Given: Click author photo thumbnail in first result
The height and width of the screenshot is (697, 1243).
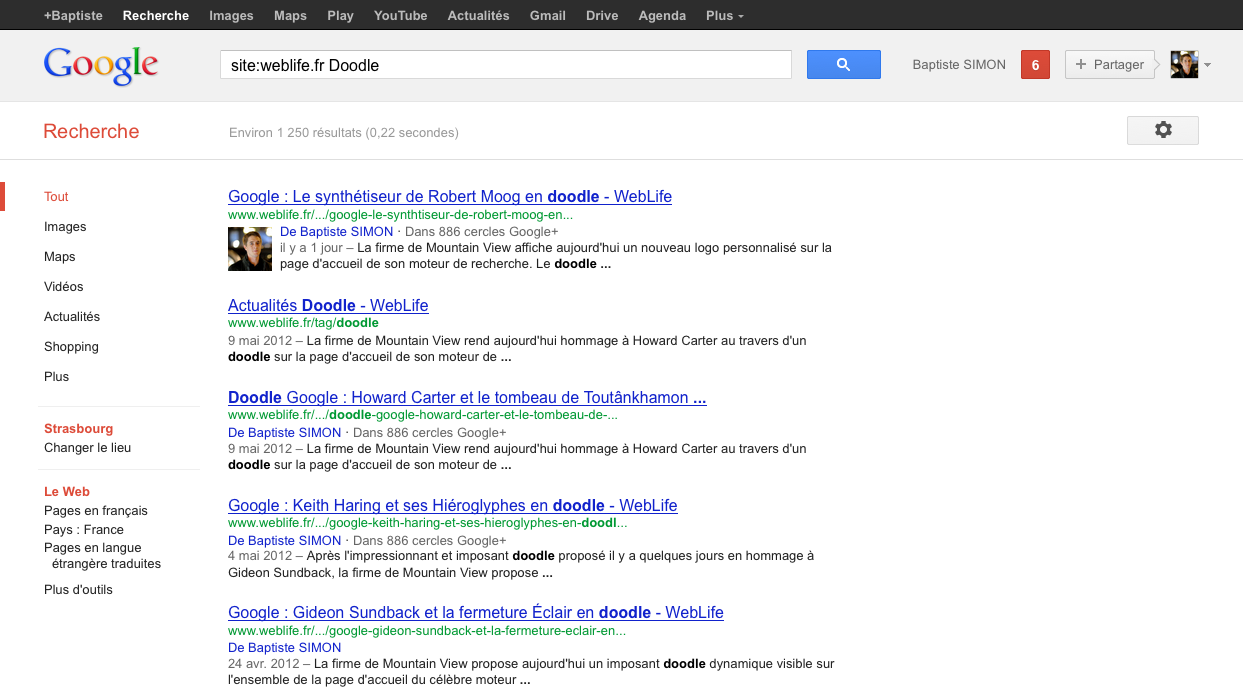Looking at the screenshot, I should (250, 249).
